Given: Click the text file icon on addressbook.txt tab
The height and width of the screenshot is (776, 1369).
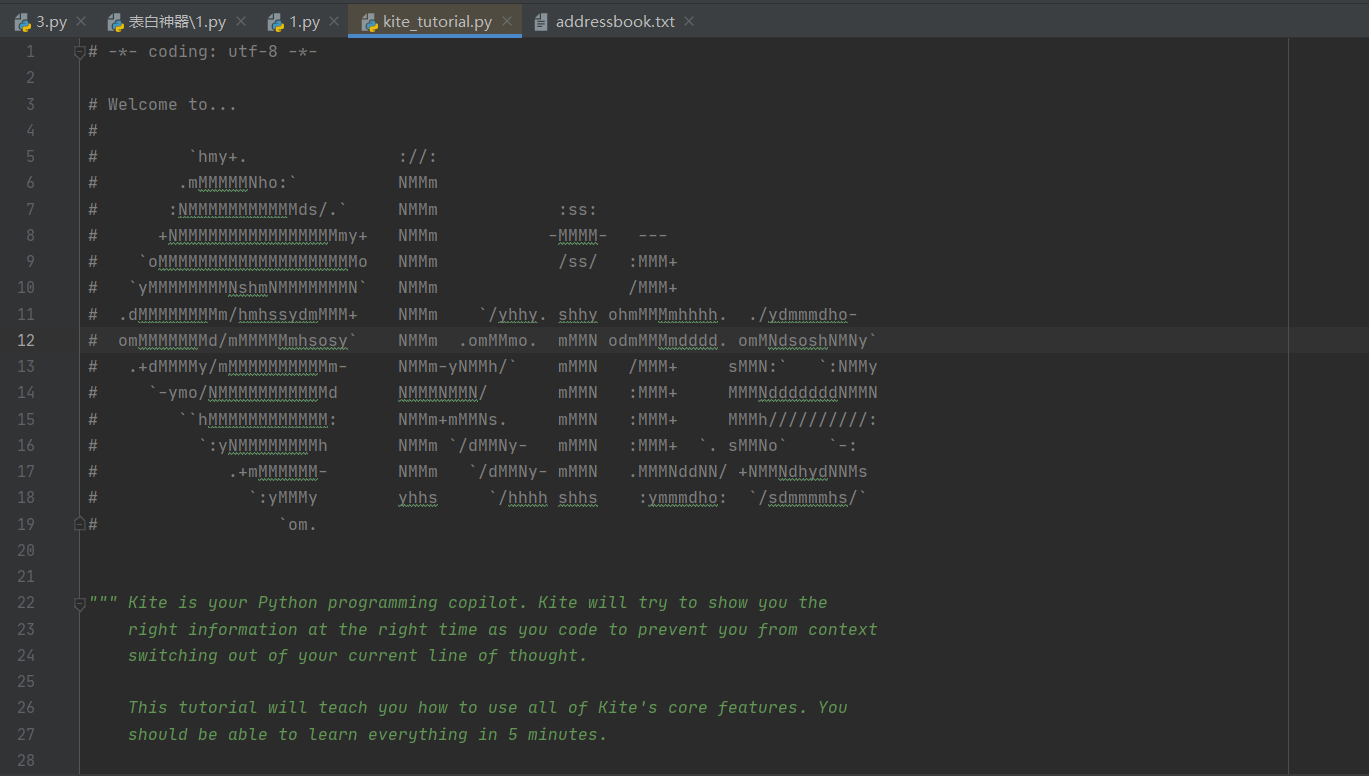Looking at the screenshot, I should point(542,21).
